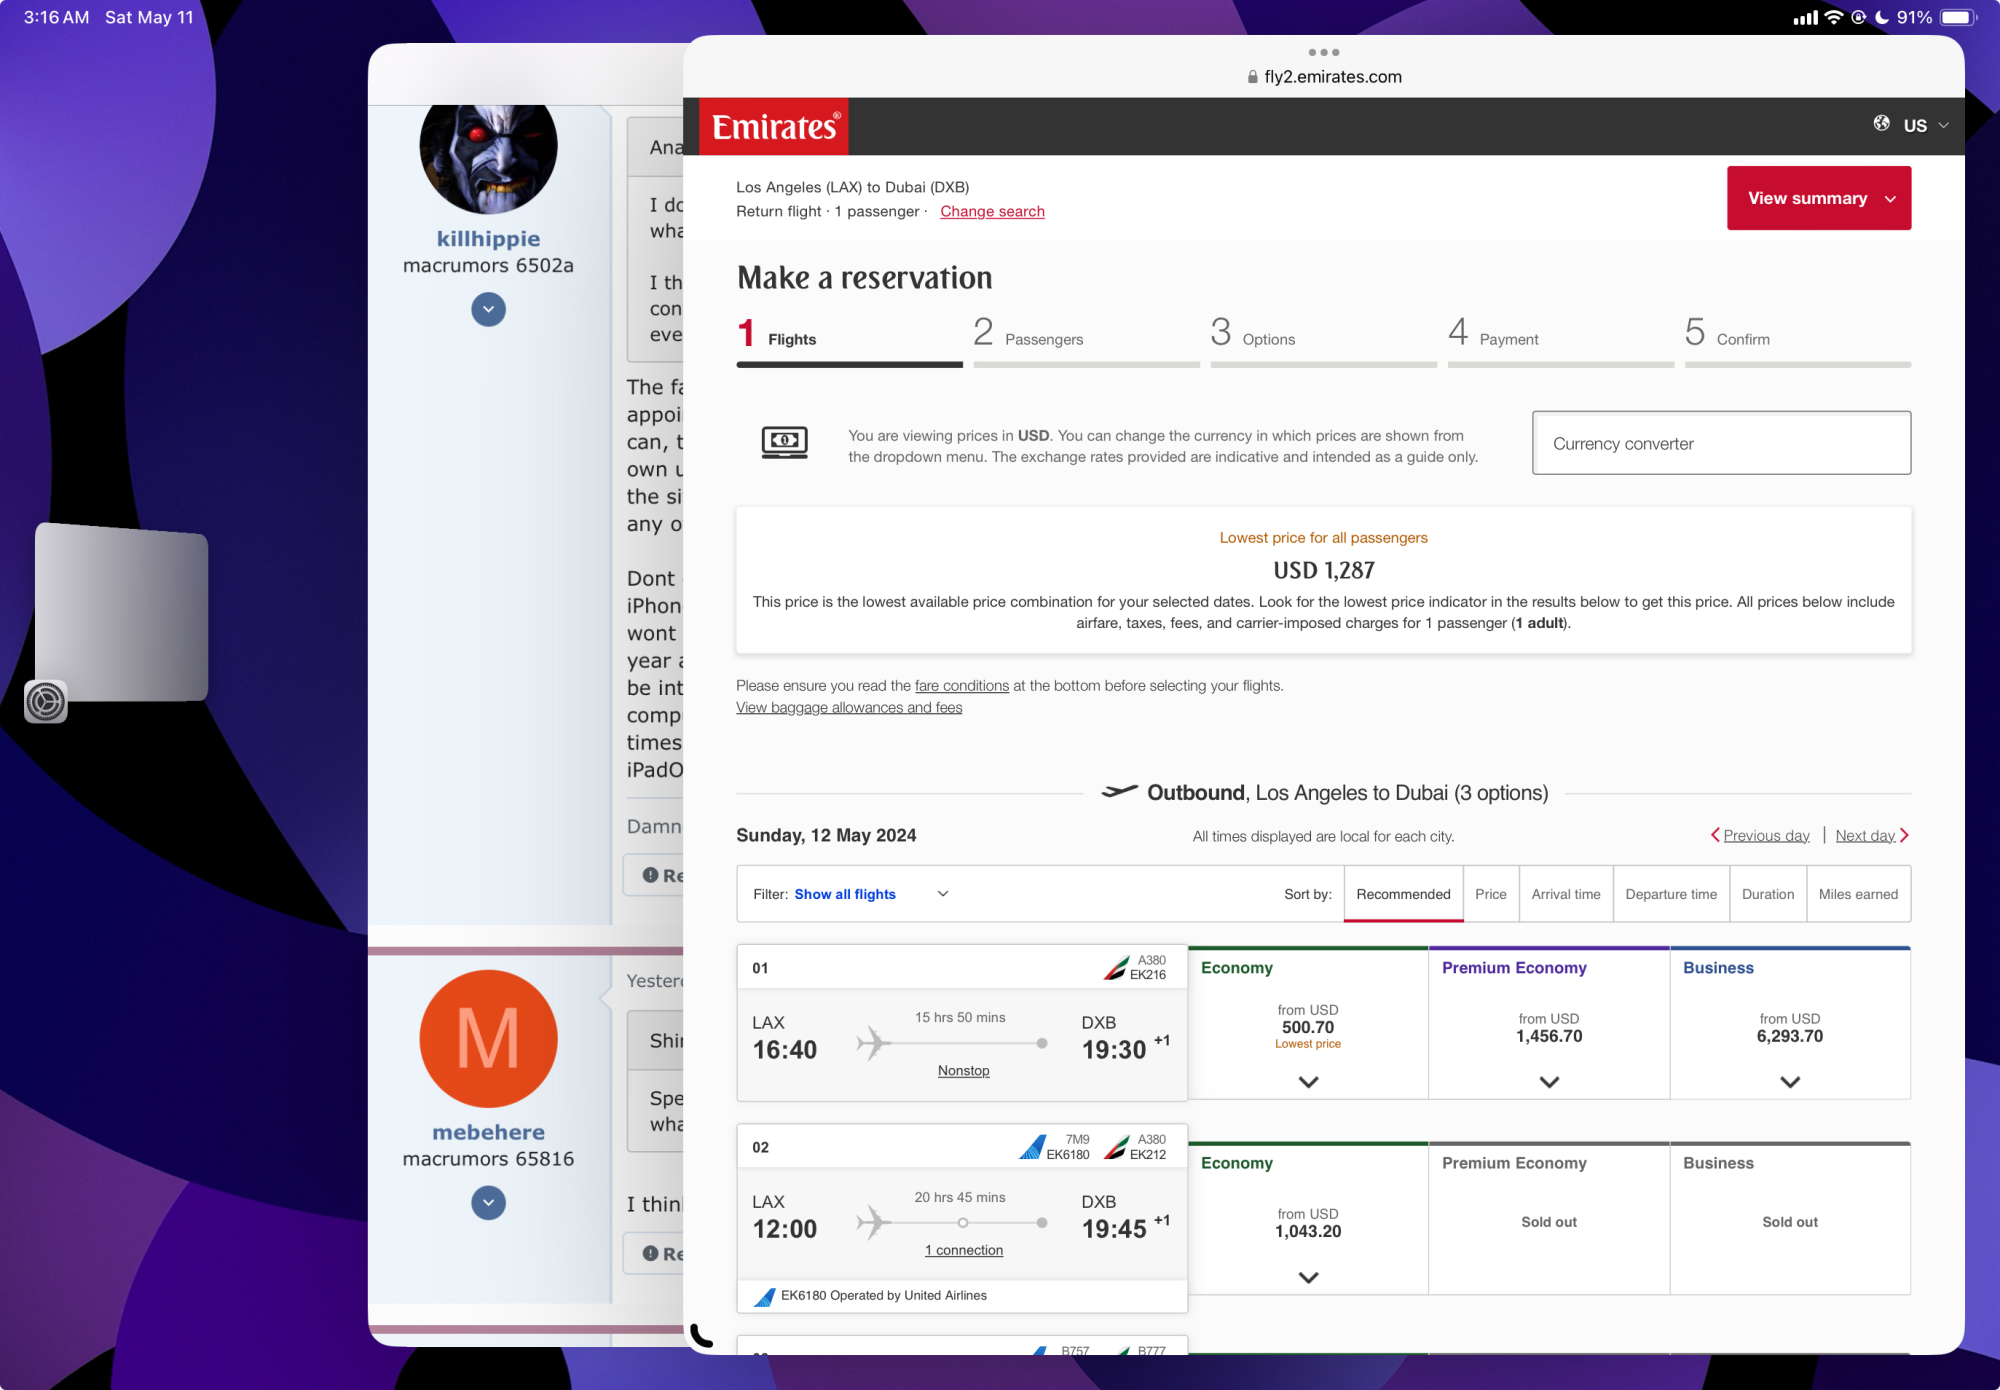Click the Emirates tail icon beside EK216
2000x1390 pixels.
pos(1115,968)
